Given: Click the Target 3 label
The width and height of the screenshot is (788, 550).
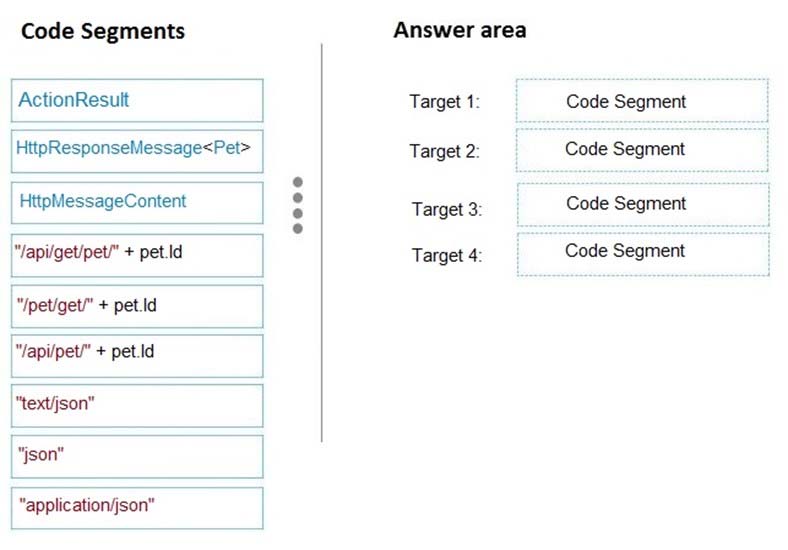Looking at the screenshot, I should 447,209.
